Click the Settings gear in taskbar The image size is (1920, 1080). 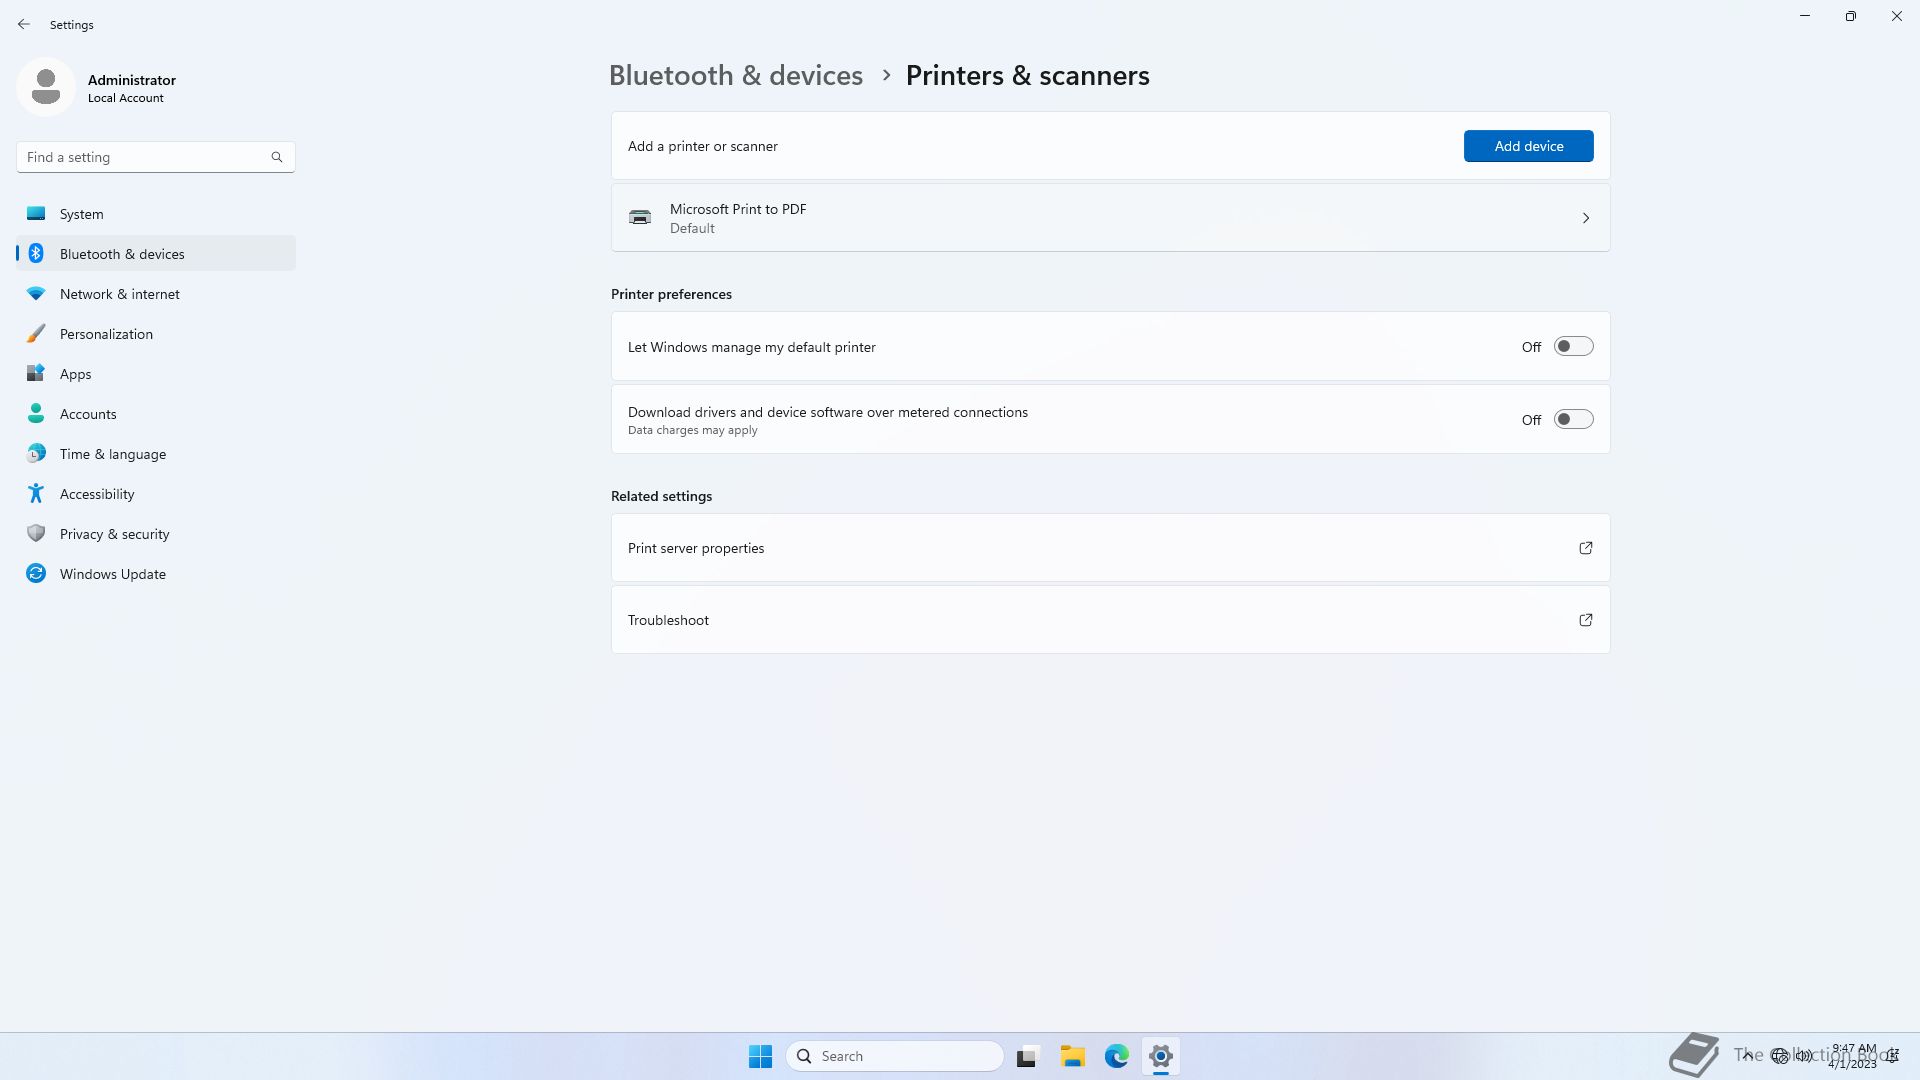pyautogui.click(x=1161, y=1056)
